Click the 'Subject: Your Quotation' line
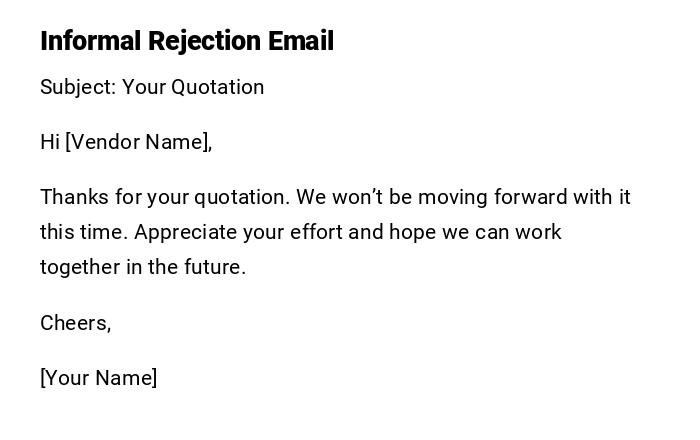The height and width of the screenshot is (440, 700). tap(152, 87)
